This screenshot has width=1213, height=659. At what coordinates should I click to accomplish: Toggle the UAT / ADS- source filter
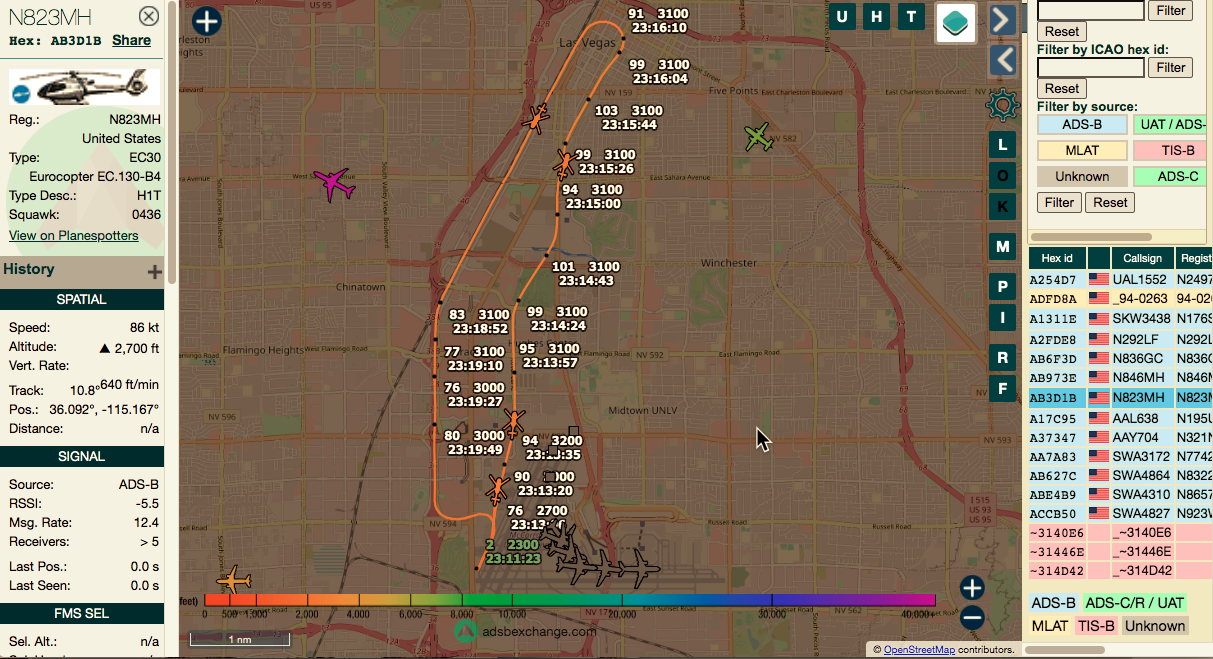pyautogui.click(x=1172, y=124)
